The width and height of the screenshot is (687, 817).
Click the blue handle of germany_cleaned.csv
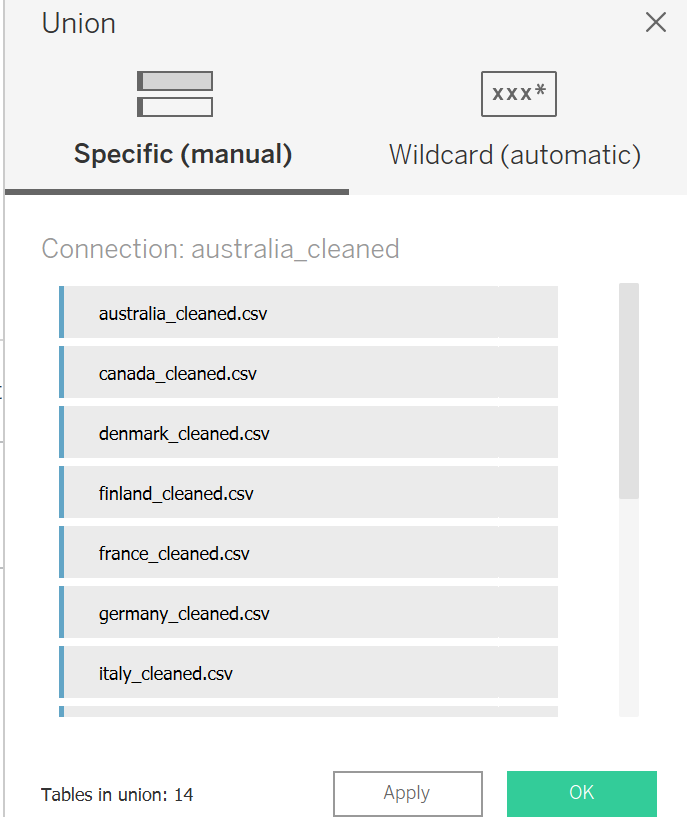point(62,613)
